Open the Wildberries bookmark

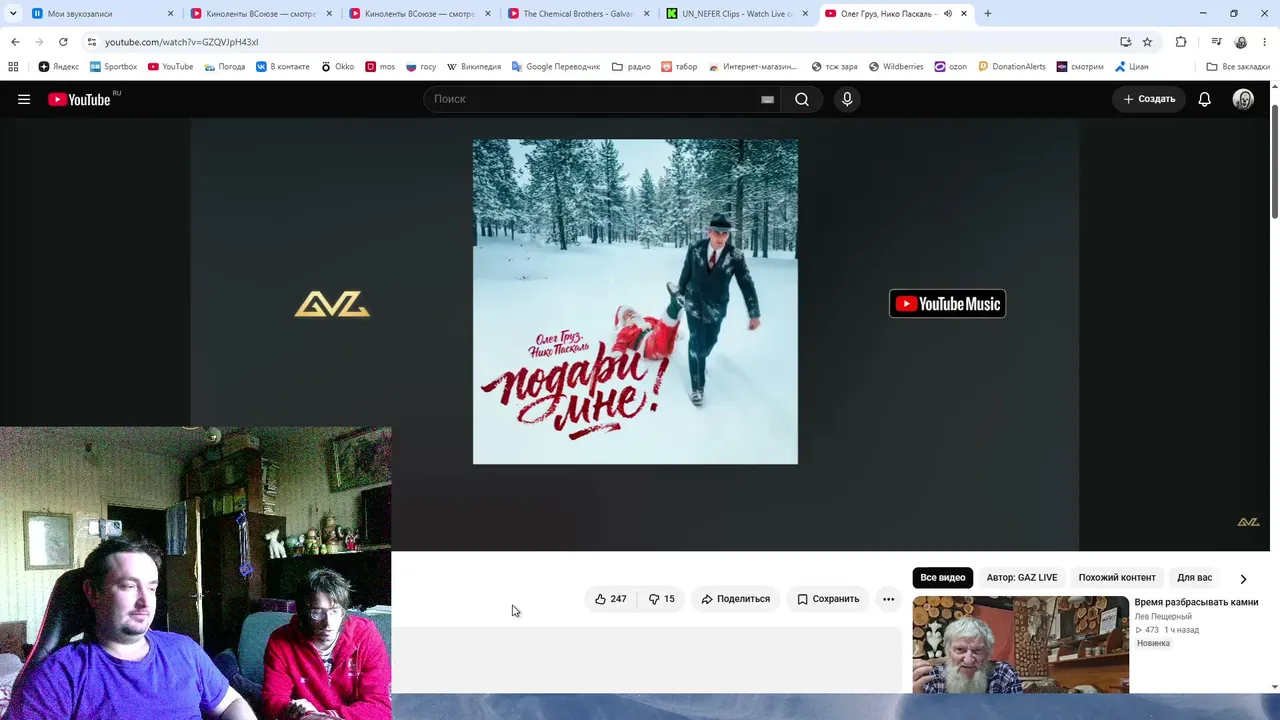point(895,67)
